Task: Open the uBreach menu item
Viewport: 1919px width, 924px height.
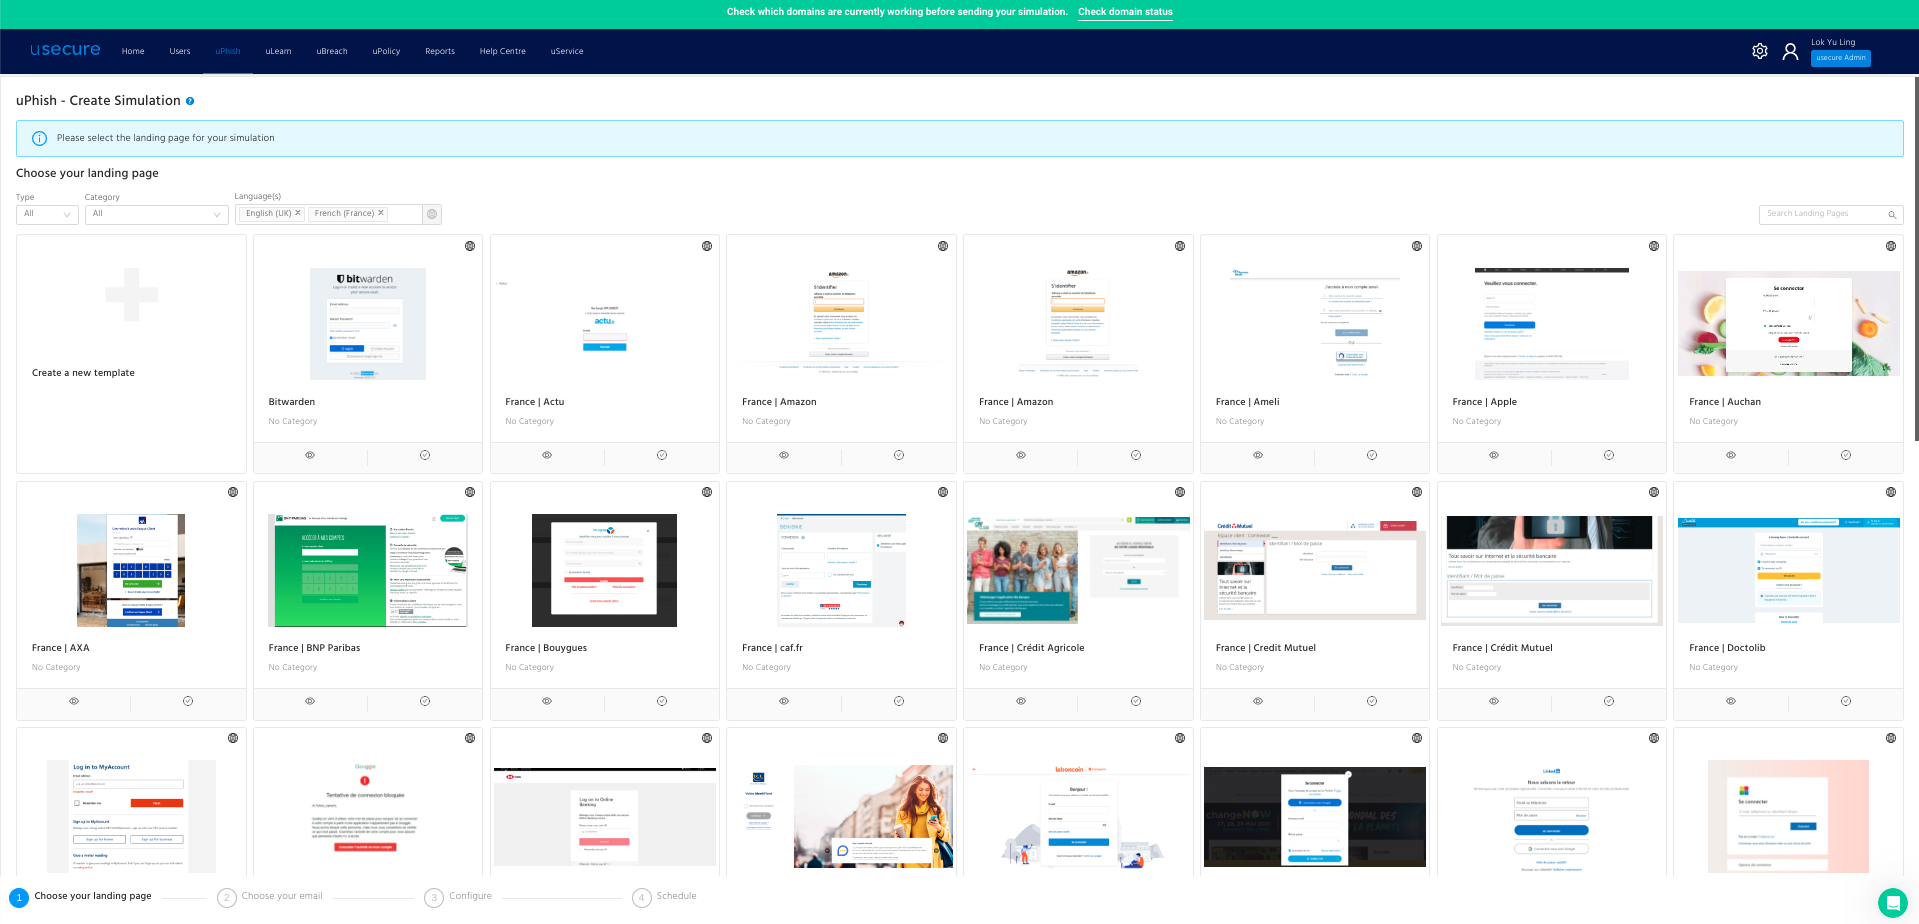Action: click(x=332, y=51)
